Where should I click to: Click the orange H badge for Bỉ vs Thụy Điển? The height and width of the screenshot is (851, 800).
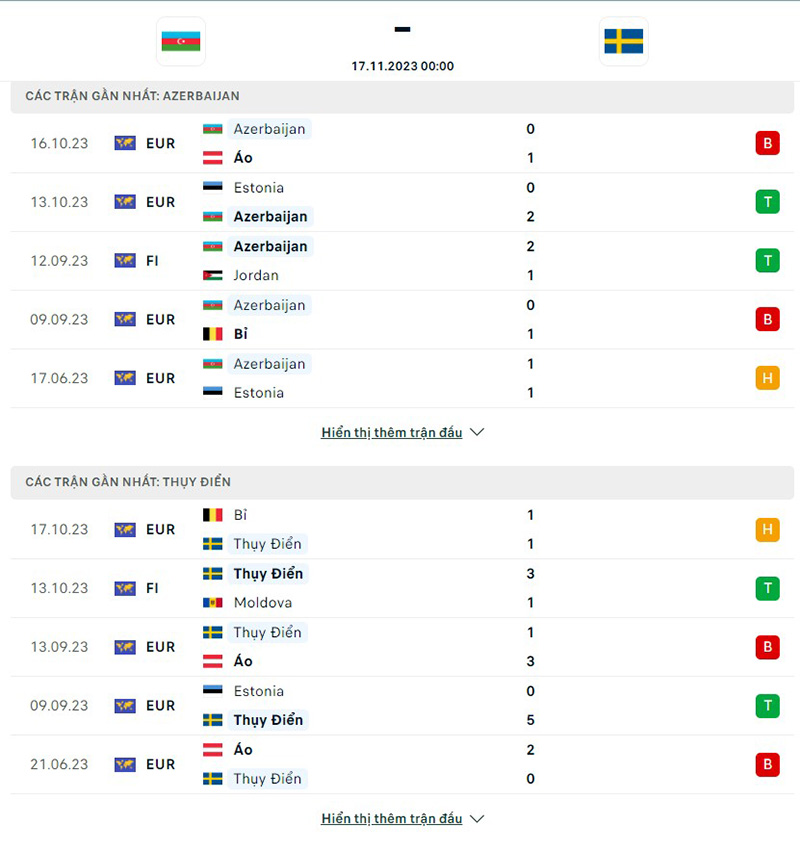[767, 529]
